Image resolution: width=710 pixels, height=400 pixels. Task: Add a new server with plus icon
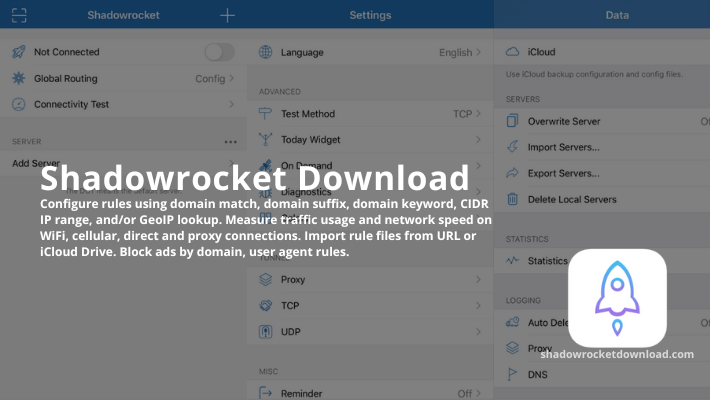(227, 15)
